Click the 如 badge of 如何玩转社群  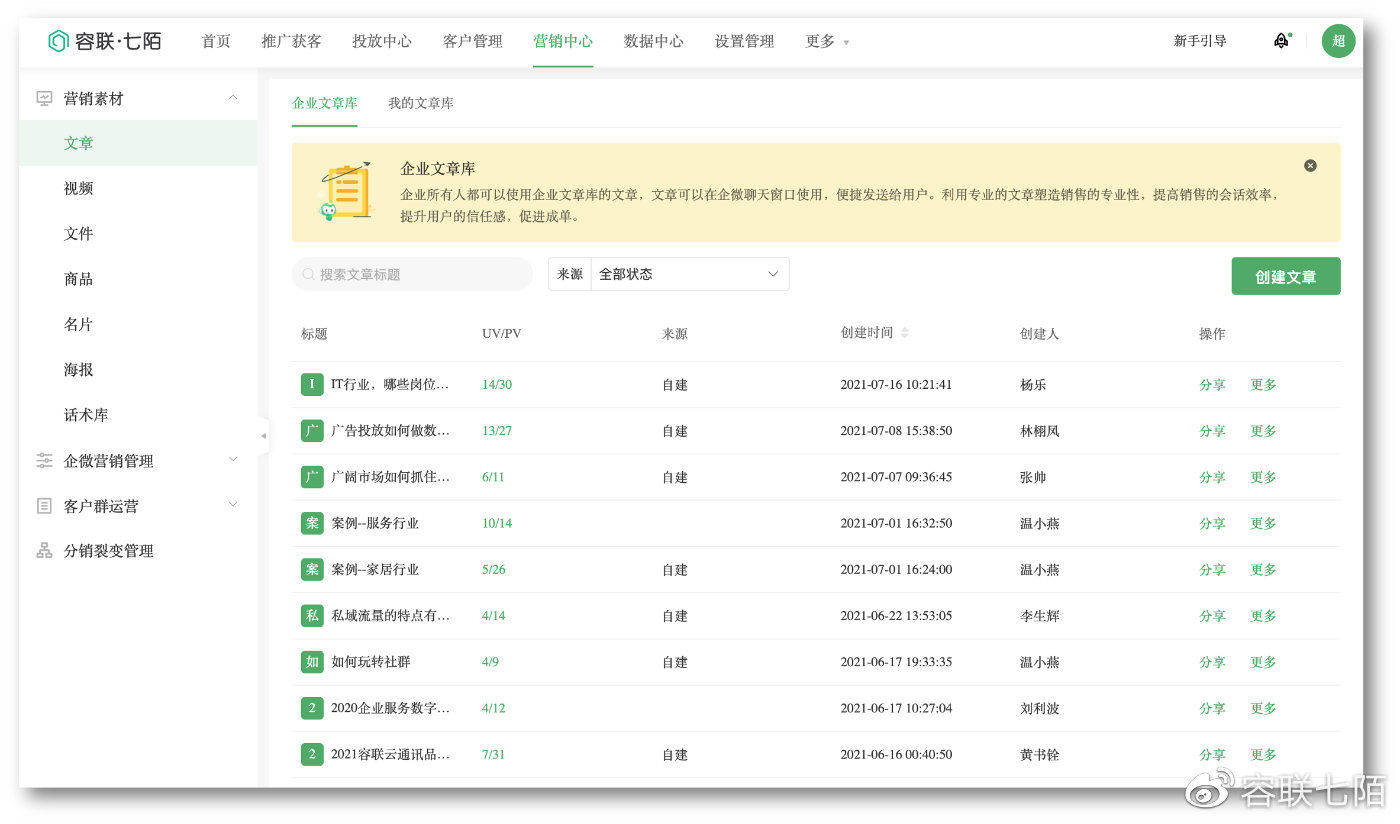click(312, 662)
